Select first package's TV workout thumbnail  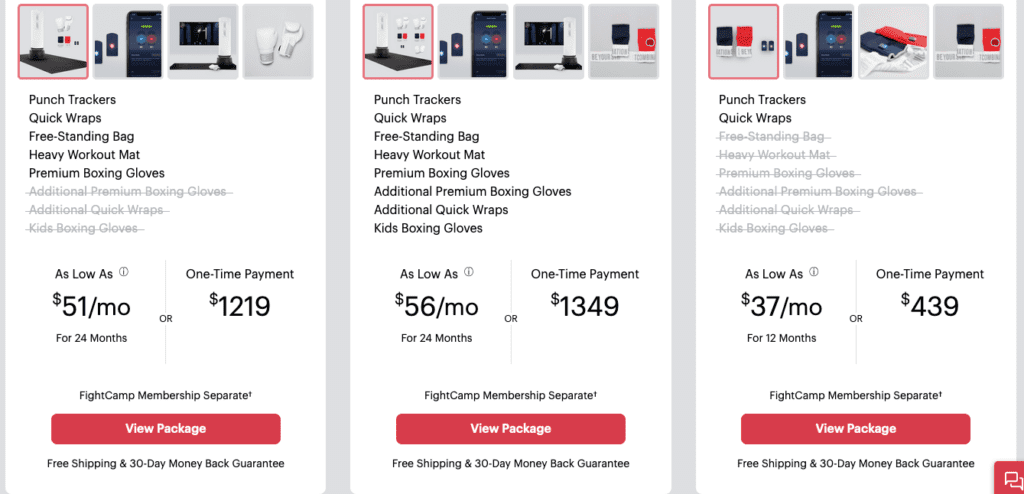click(x=203, y=42)
